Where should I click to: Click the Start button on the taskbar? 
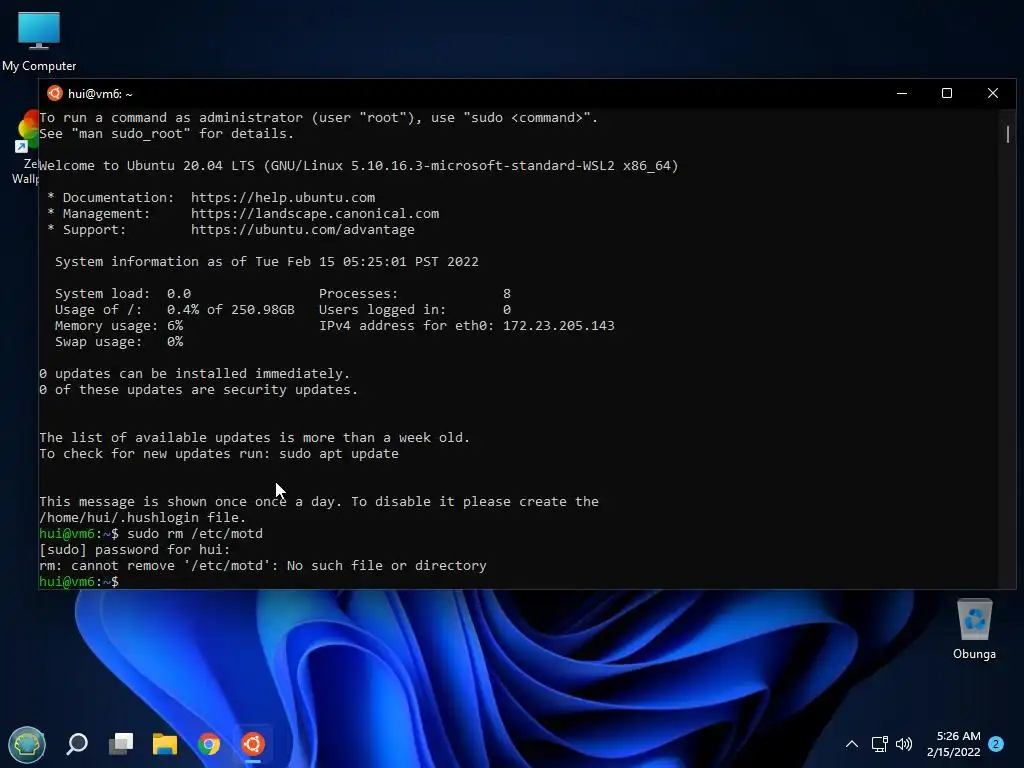click(27, 744)
